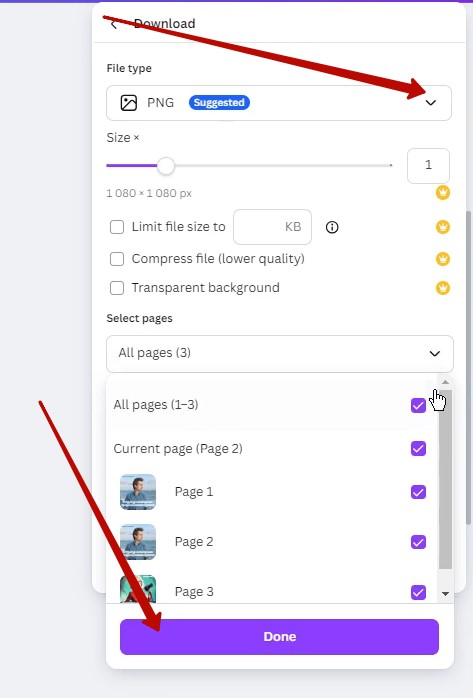
Task: Select All pages (1–3) option
Action: 270,405
